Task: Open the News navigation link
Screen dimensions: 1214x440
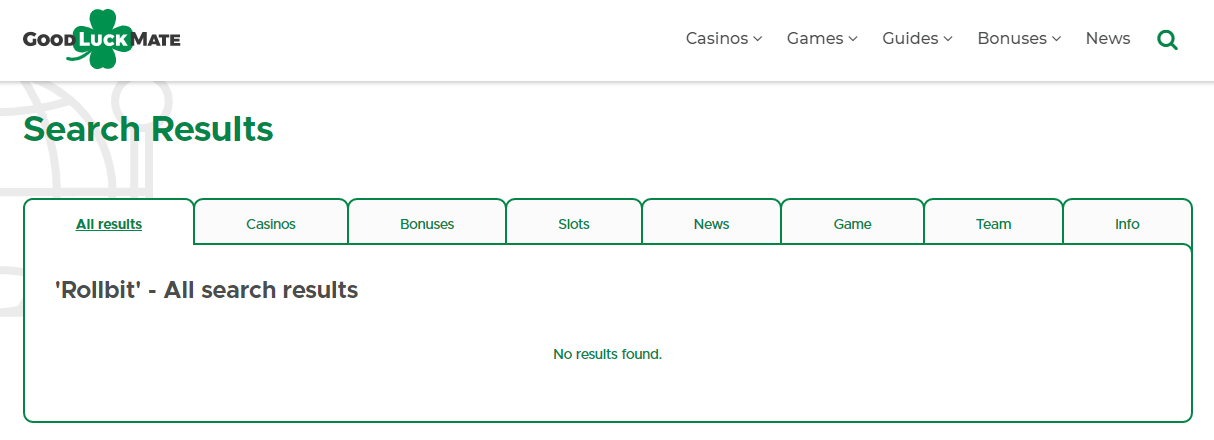Action: [1108, 39]
